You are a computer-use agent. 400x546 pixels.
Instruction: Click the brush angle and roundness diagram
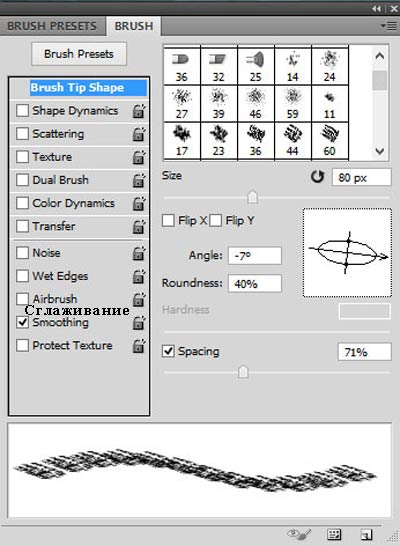(x=347, y=252)
